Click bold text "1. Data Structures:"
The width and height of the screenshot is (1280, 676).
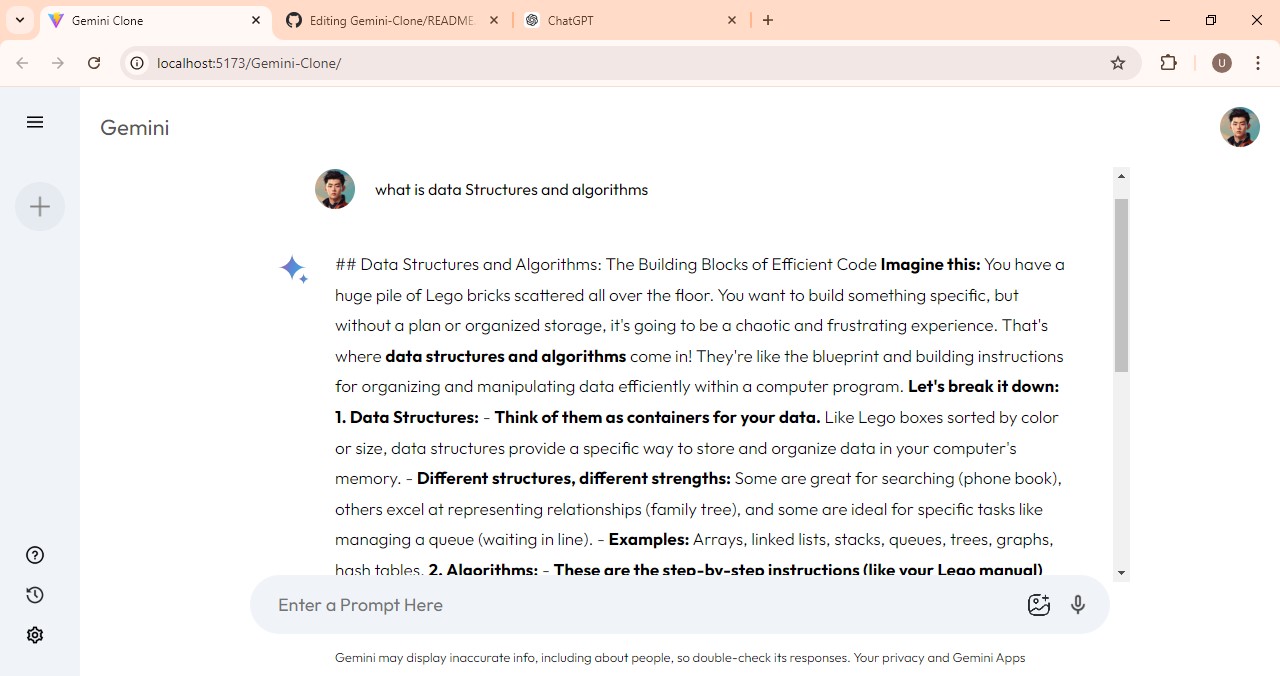pos(407,417)
